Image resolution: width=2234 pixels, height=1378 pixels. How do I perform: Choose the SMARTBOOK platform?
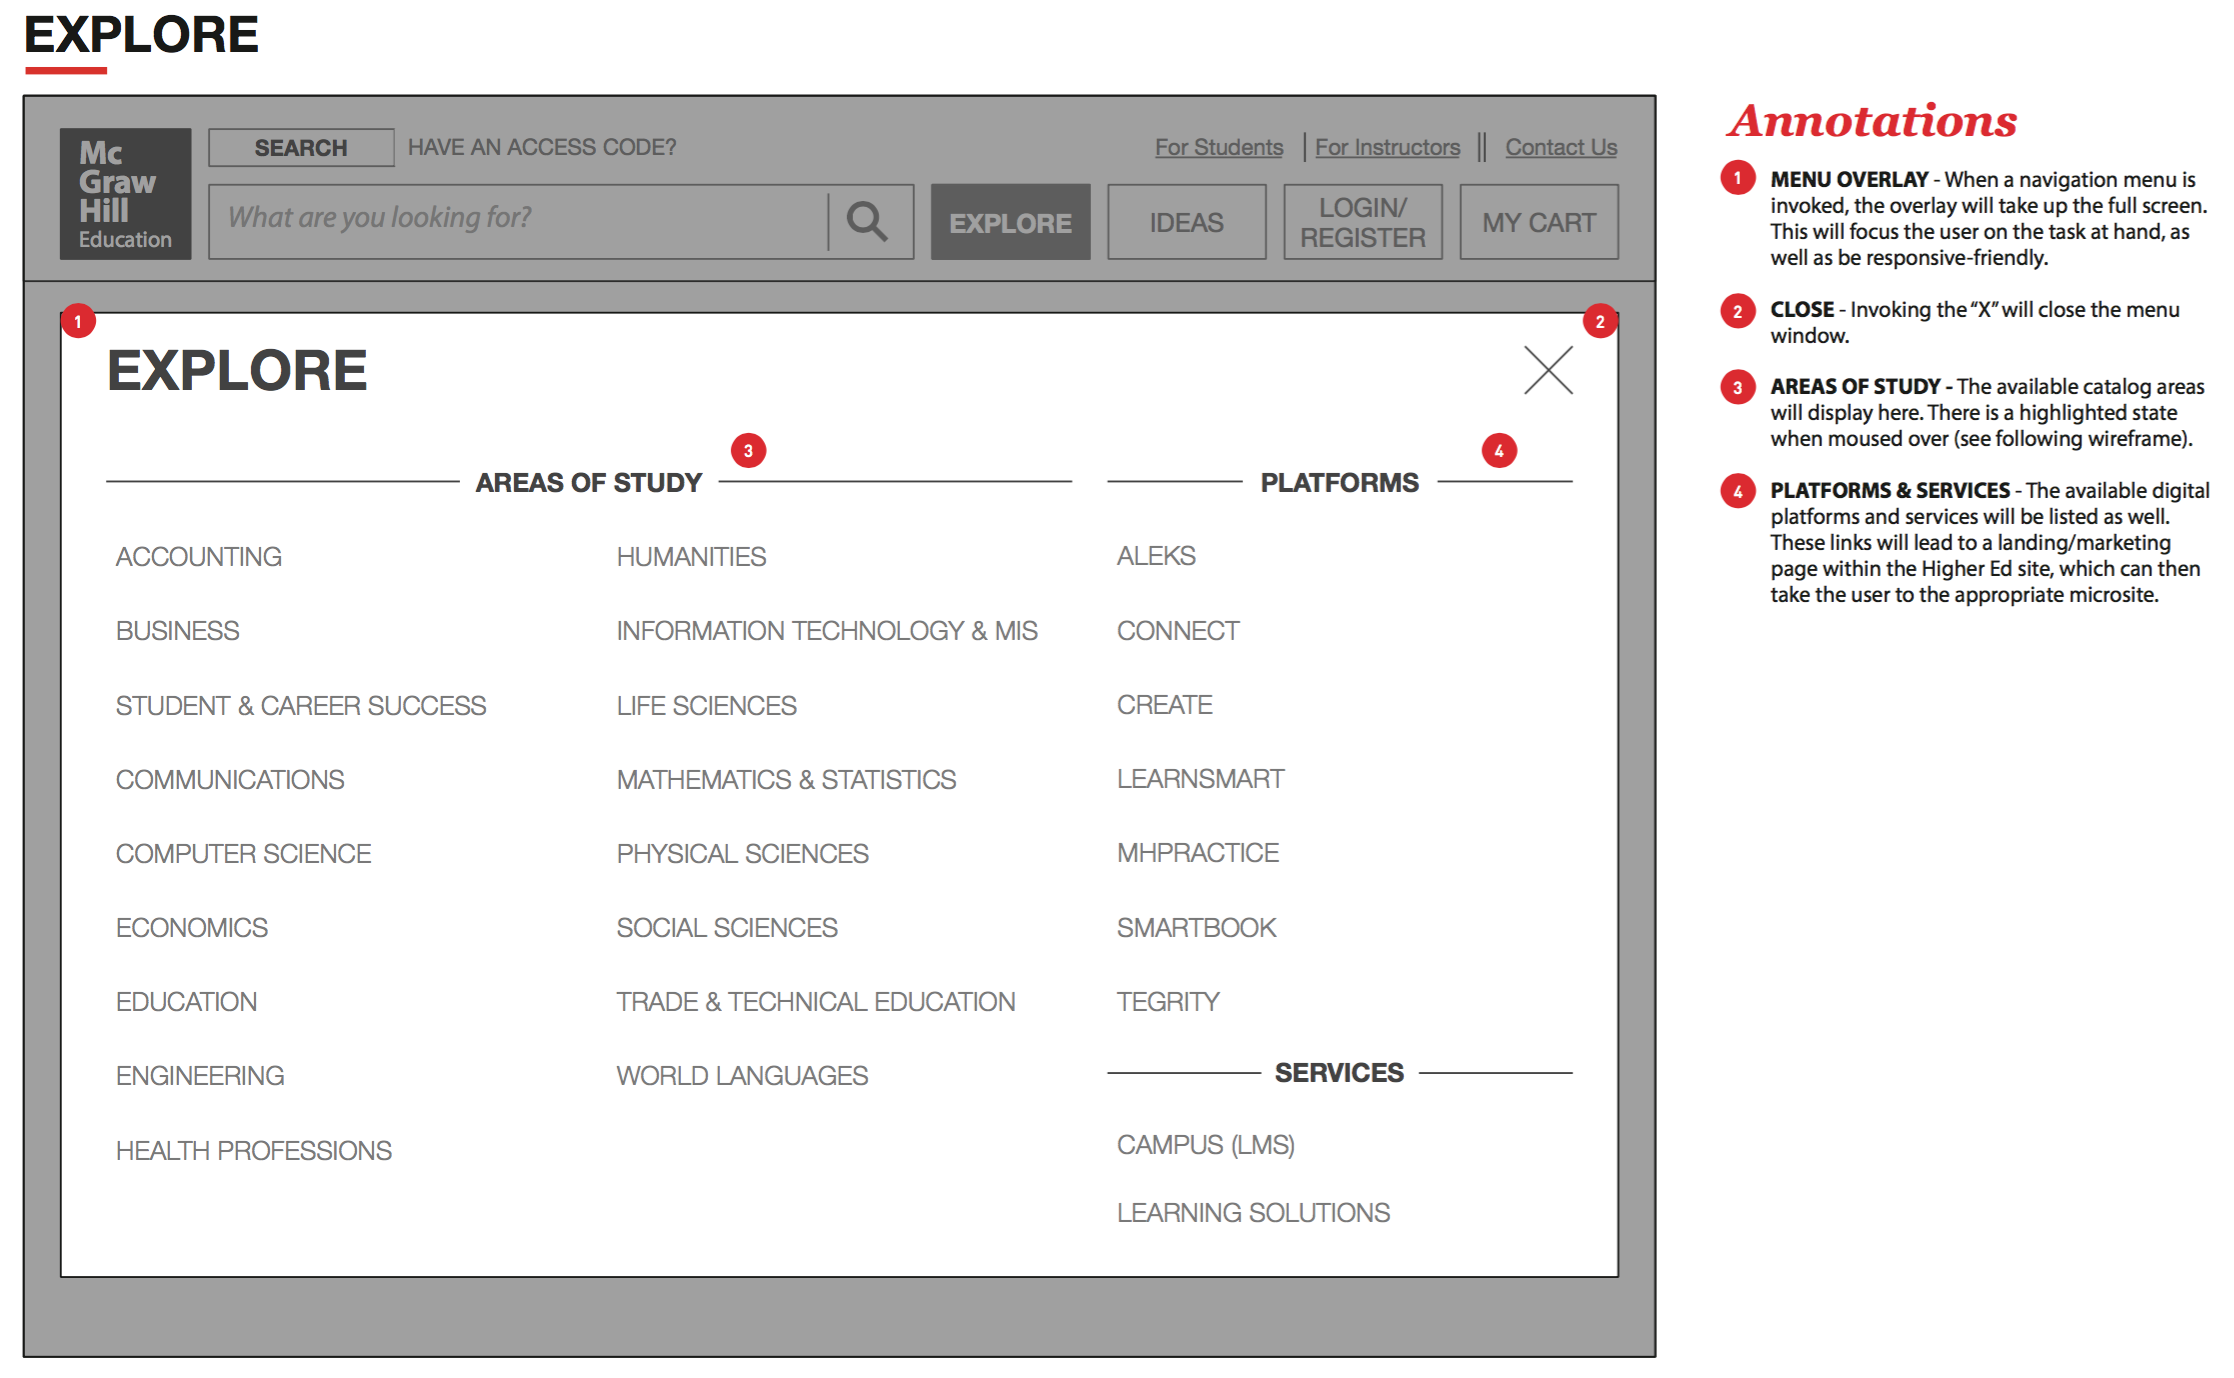[x=1197, y=927]
